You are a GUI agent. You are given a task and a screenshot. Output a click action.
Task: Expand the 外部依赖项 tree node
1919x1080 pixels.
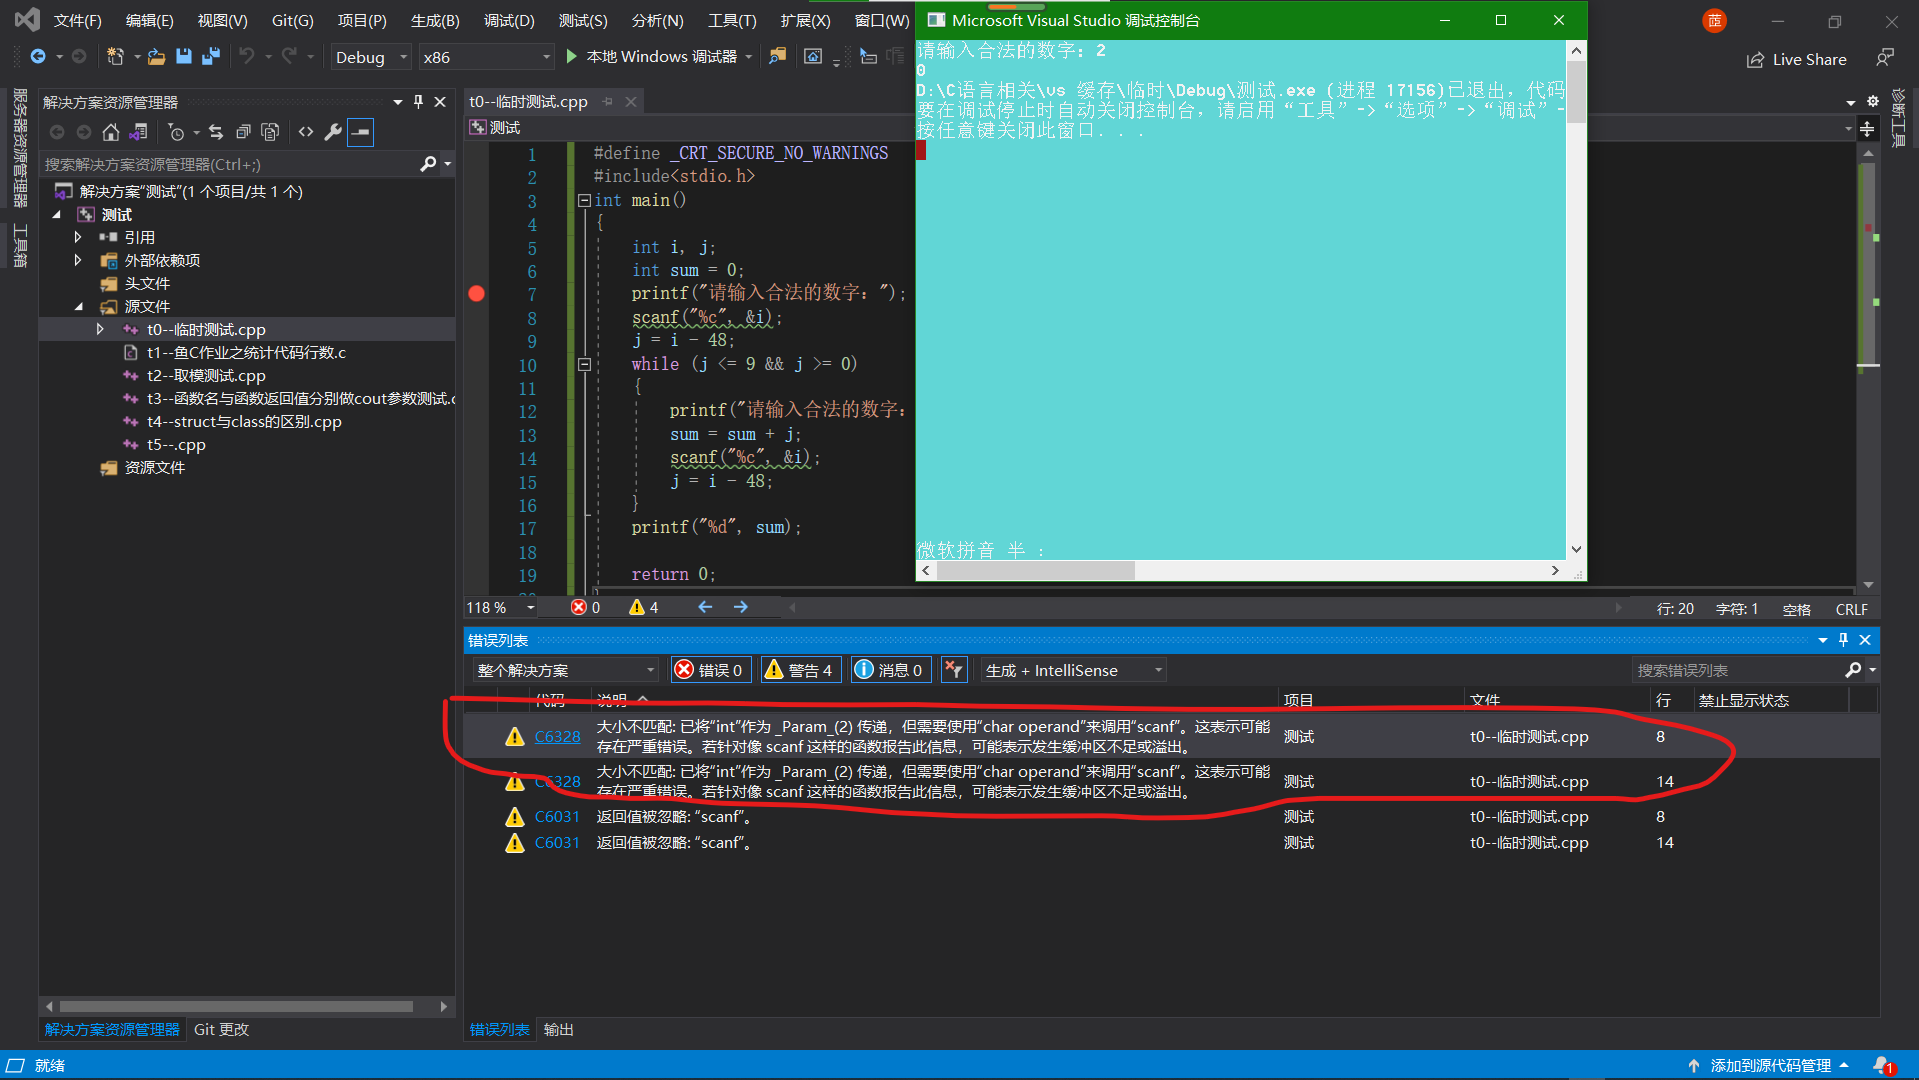(78, 260)
